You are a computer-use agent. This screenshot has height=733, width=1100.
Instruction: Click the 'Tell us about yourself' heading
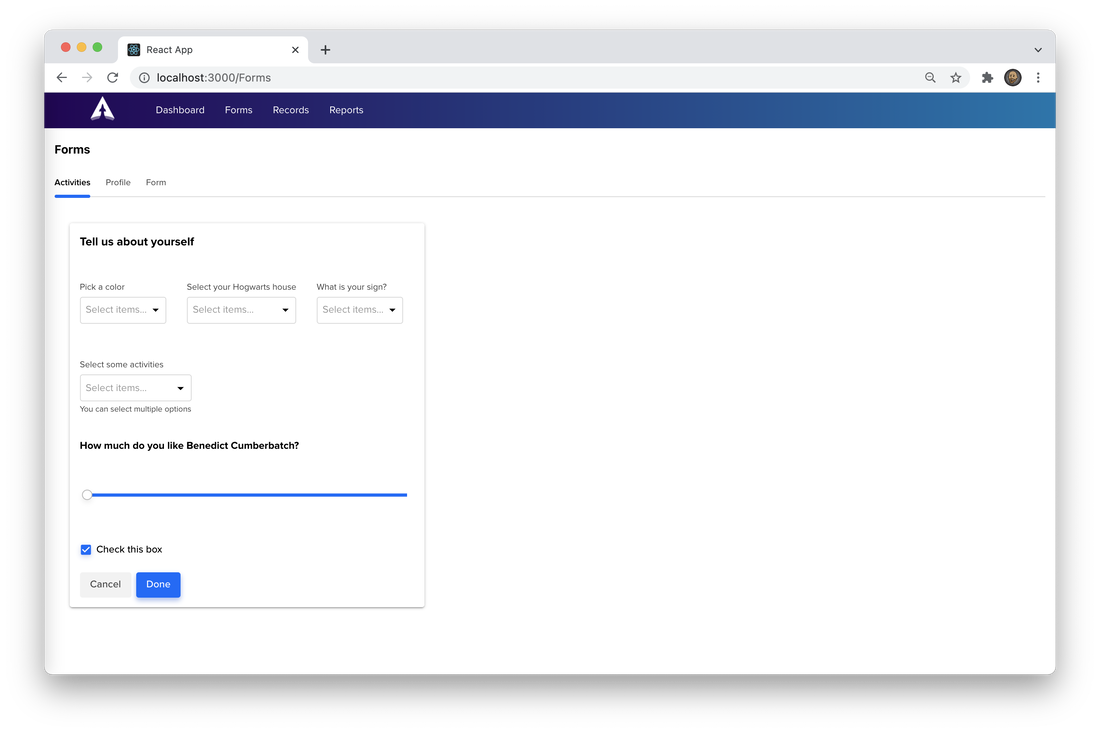click(x=137, y=242)
